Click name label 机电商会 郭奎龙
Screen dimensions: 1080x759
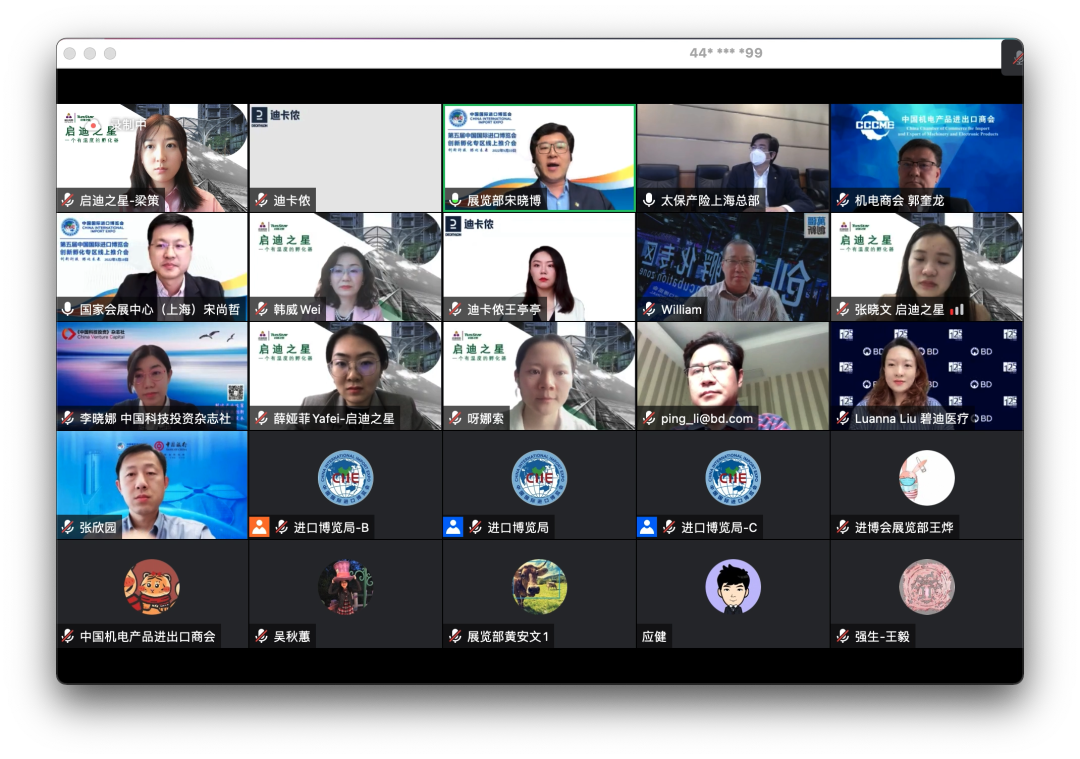point(899,200)
